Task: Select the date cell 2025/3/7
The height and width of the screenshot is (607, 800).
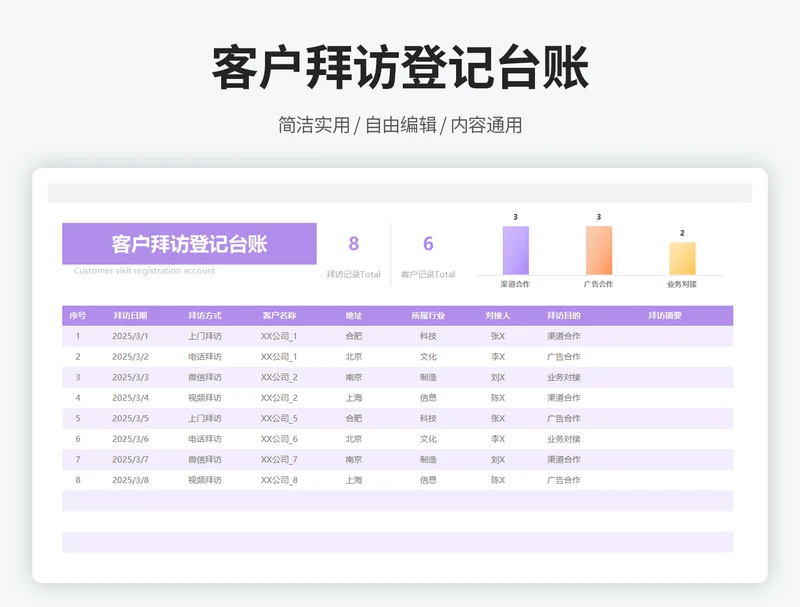Action: click(x=130, y=460)
